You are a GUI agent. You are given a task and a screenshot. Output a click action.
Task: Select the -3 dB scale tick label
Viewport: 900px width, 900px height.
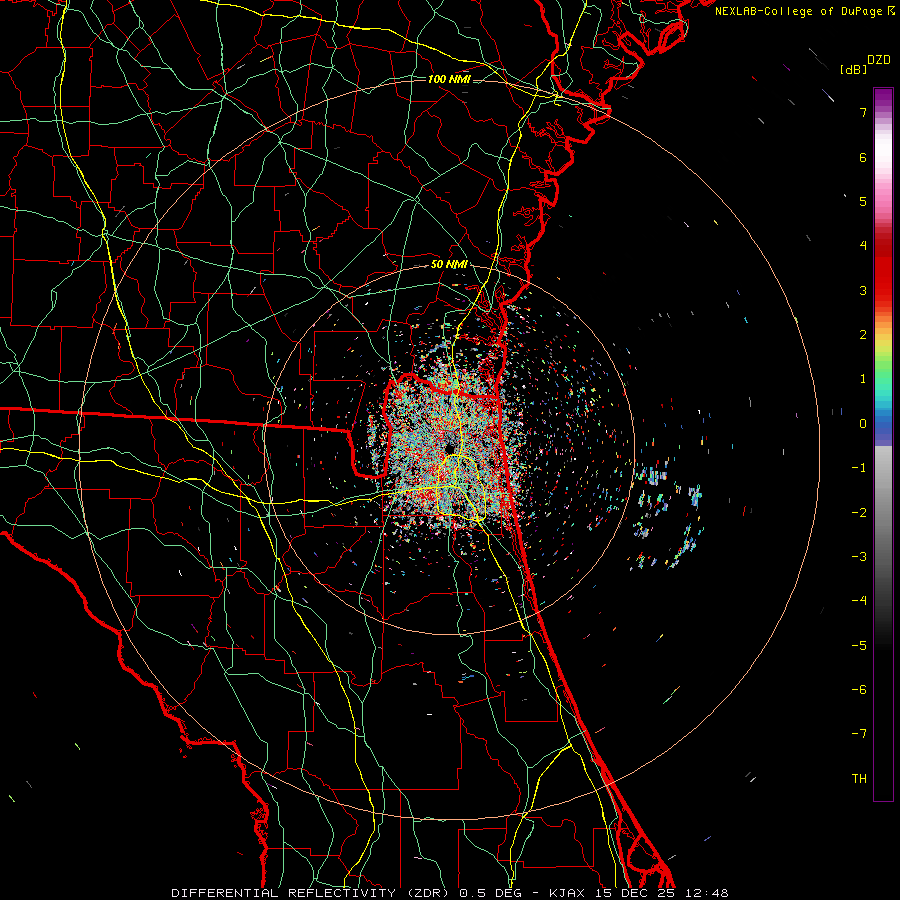coord(859,556)
